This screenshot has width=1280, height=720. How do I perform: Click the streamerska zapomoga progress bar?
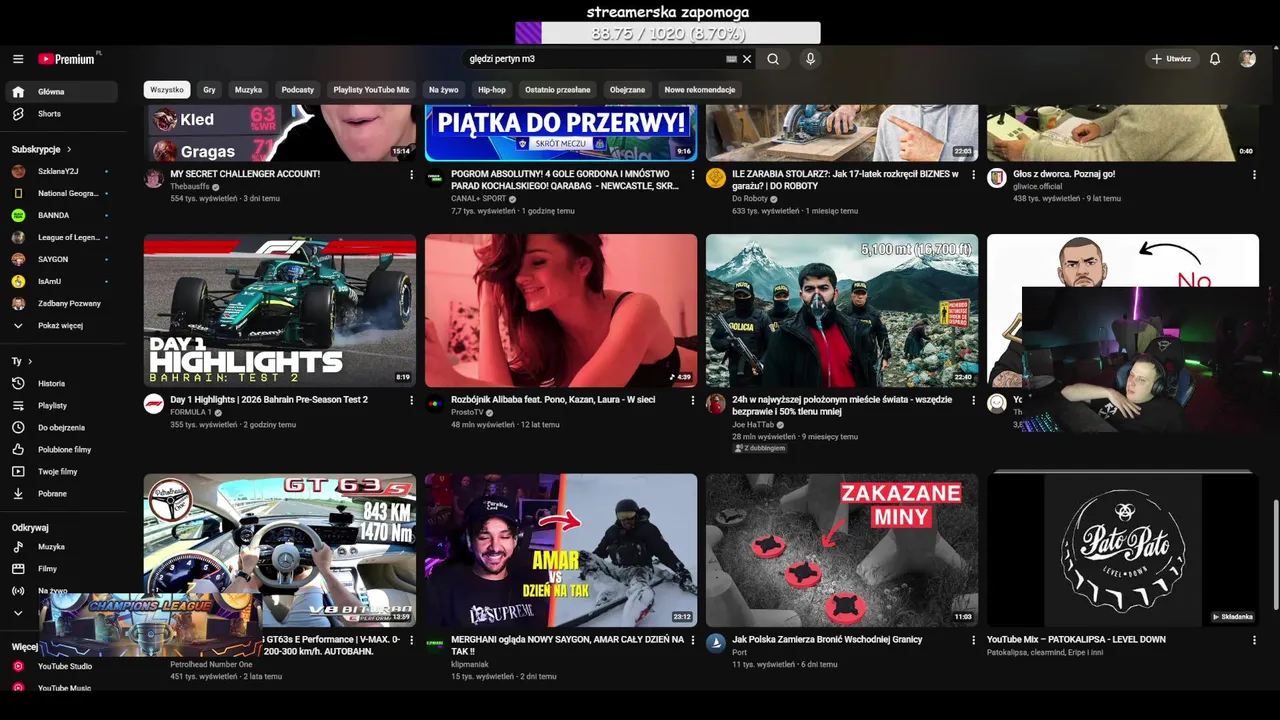point(667,33)
